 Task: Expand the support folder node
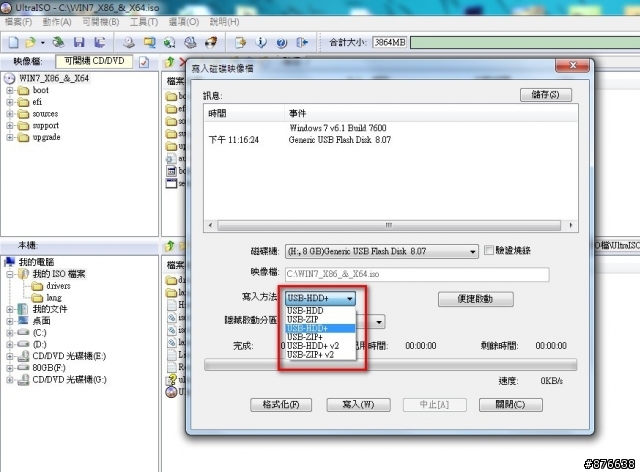tap(10, 126)
